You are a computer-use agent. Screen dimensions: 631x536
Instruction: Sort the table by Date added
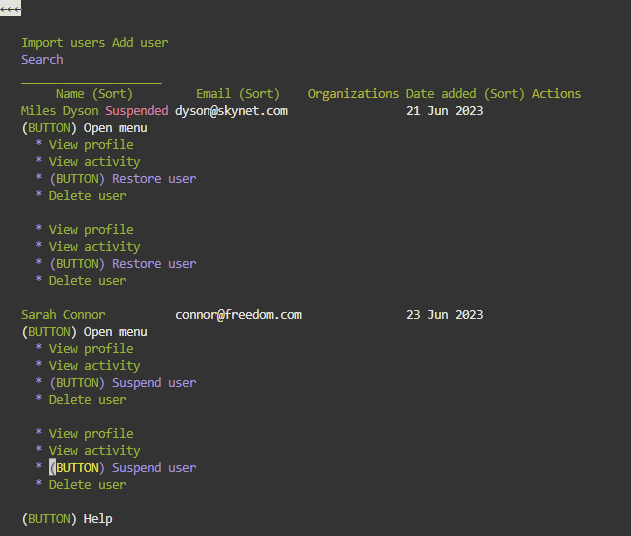click(x=465, y=94)
